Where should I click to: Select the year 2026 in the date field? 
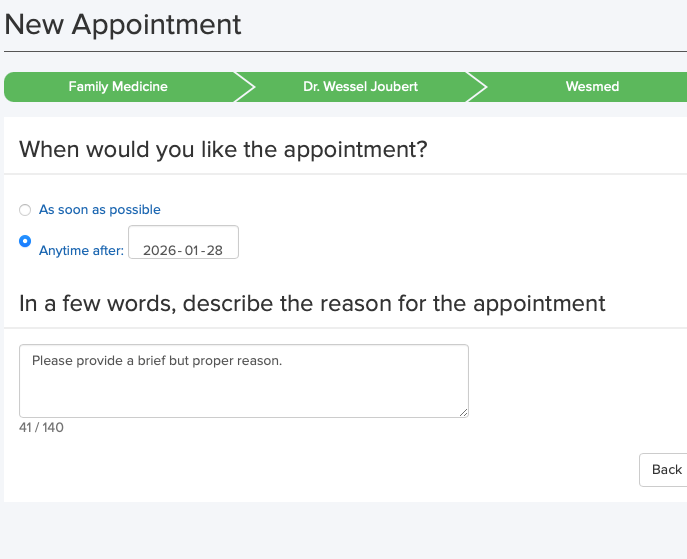point(160,250)
